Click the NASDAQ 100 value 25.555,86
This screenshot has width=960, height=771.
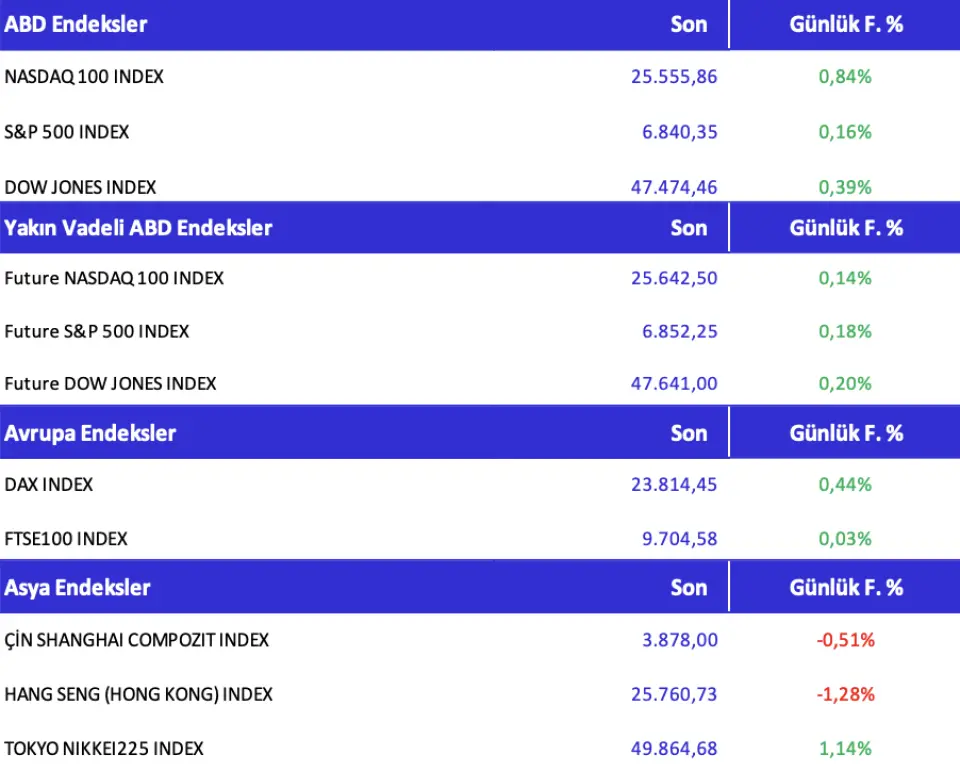(674, 76)
